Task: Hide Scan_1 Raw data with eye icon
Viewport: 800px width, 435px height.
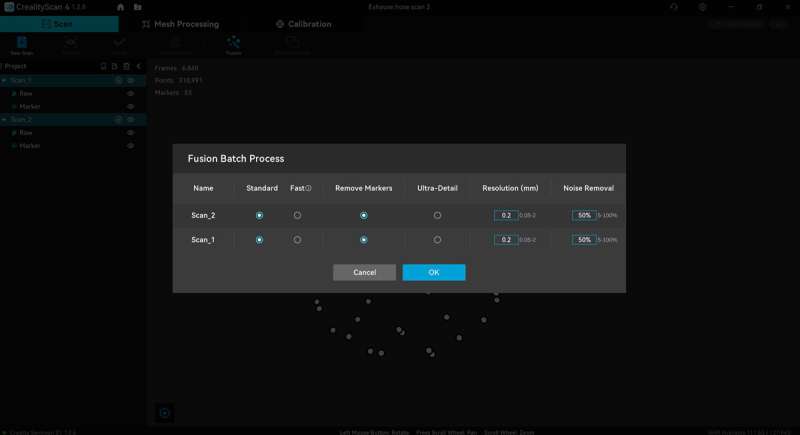Action: pos(130,93)
